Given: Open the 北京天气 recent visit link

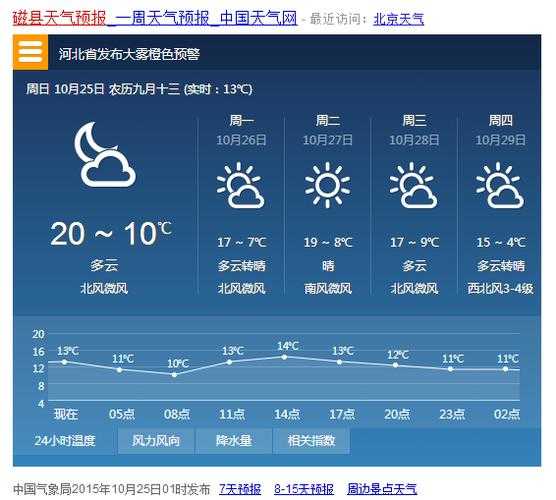Looking at the screenshot, I should pos(399,19).
